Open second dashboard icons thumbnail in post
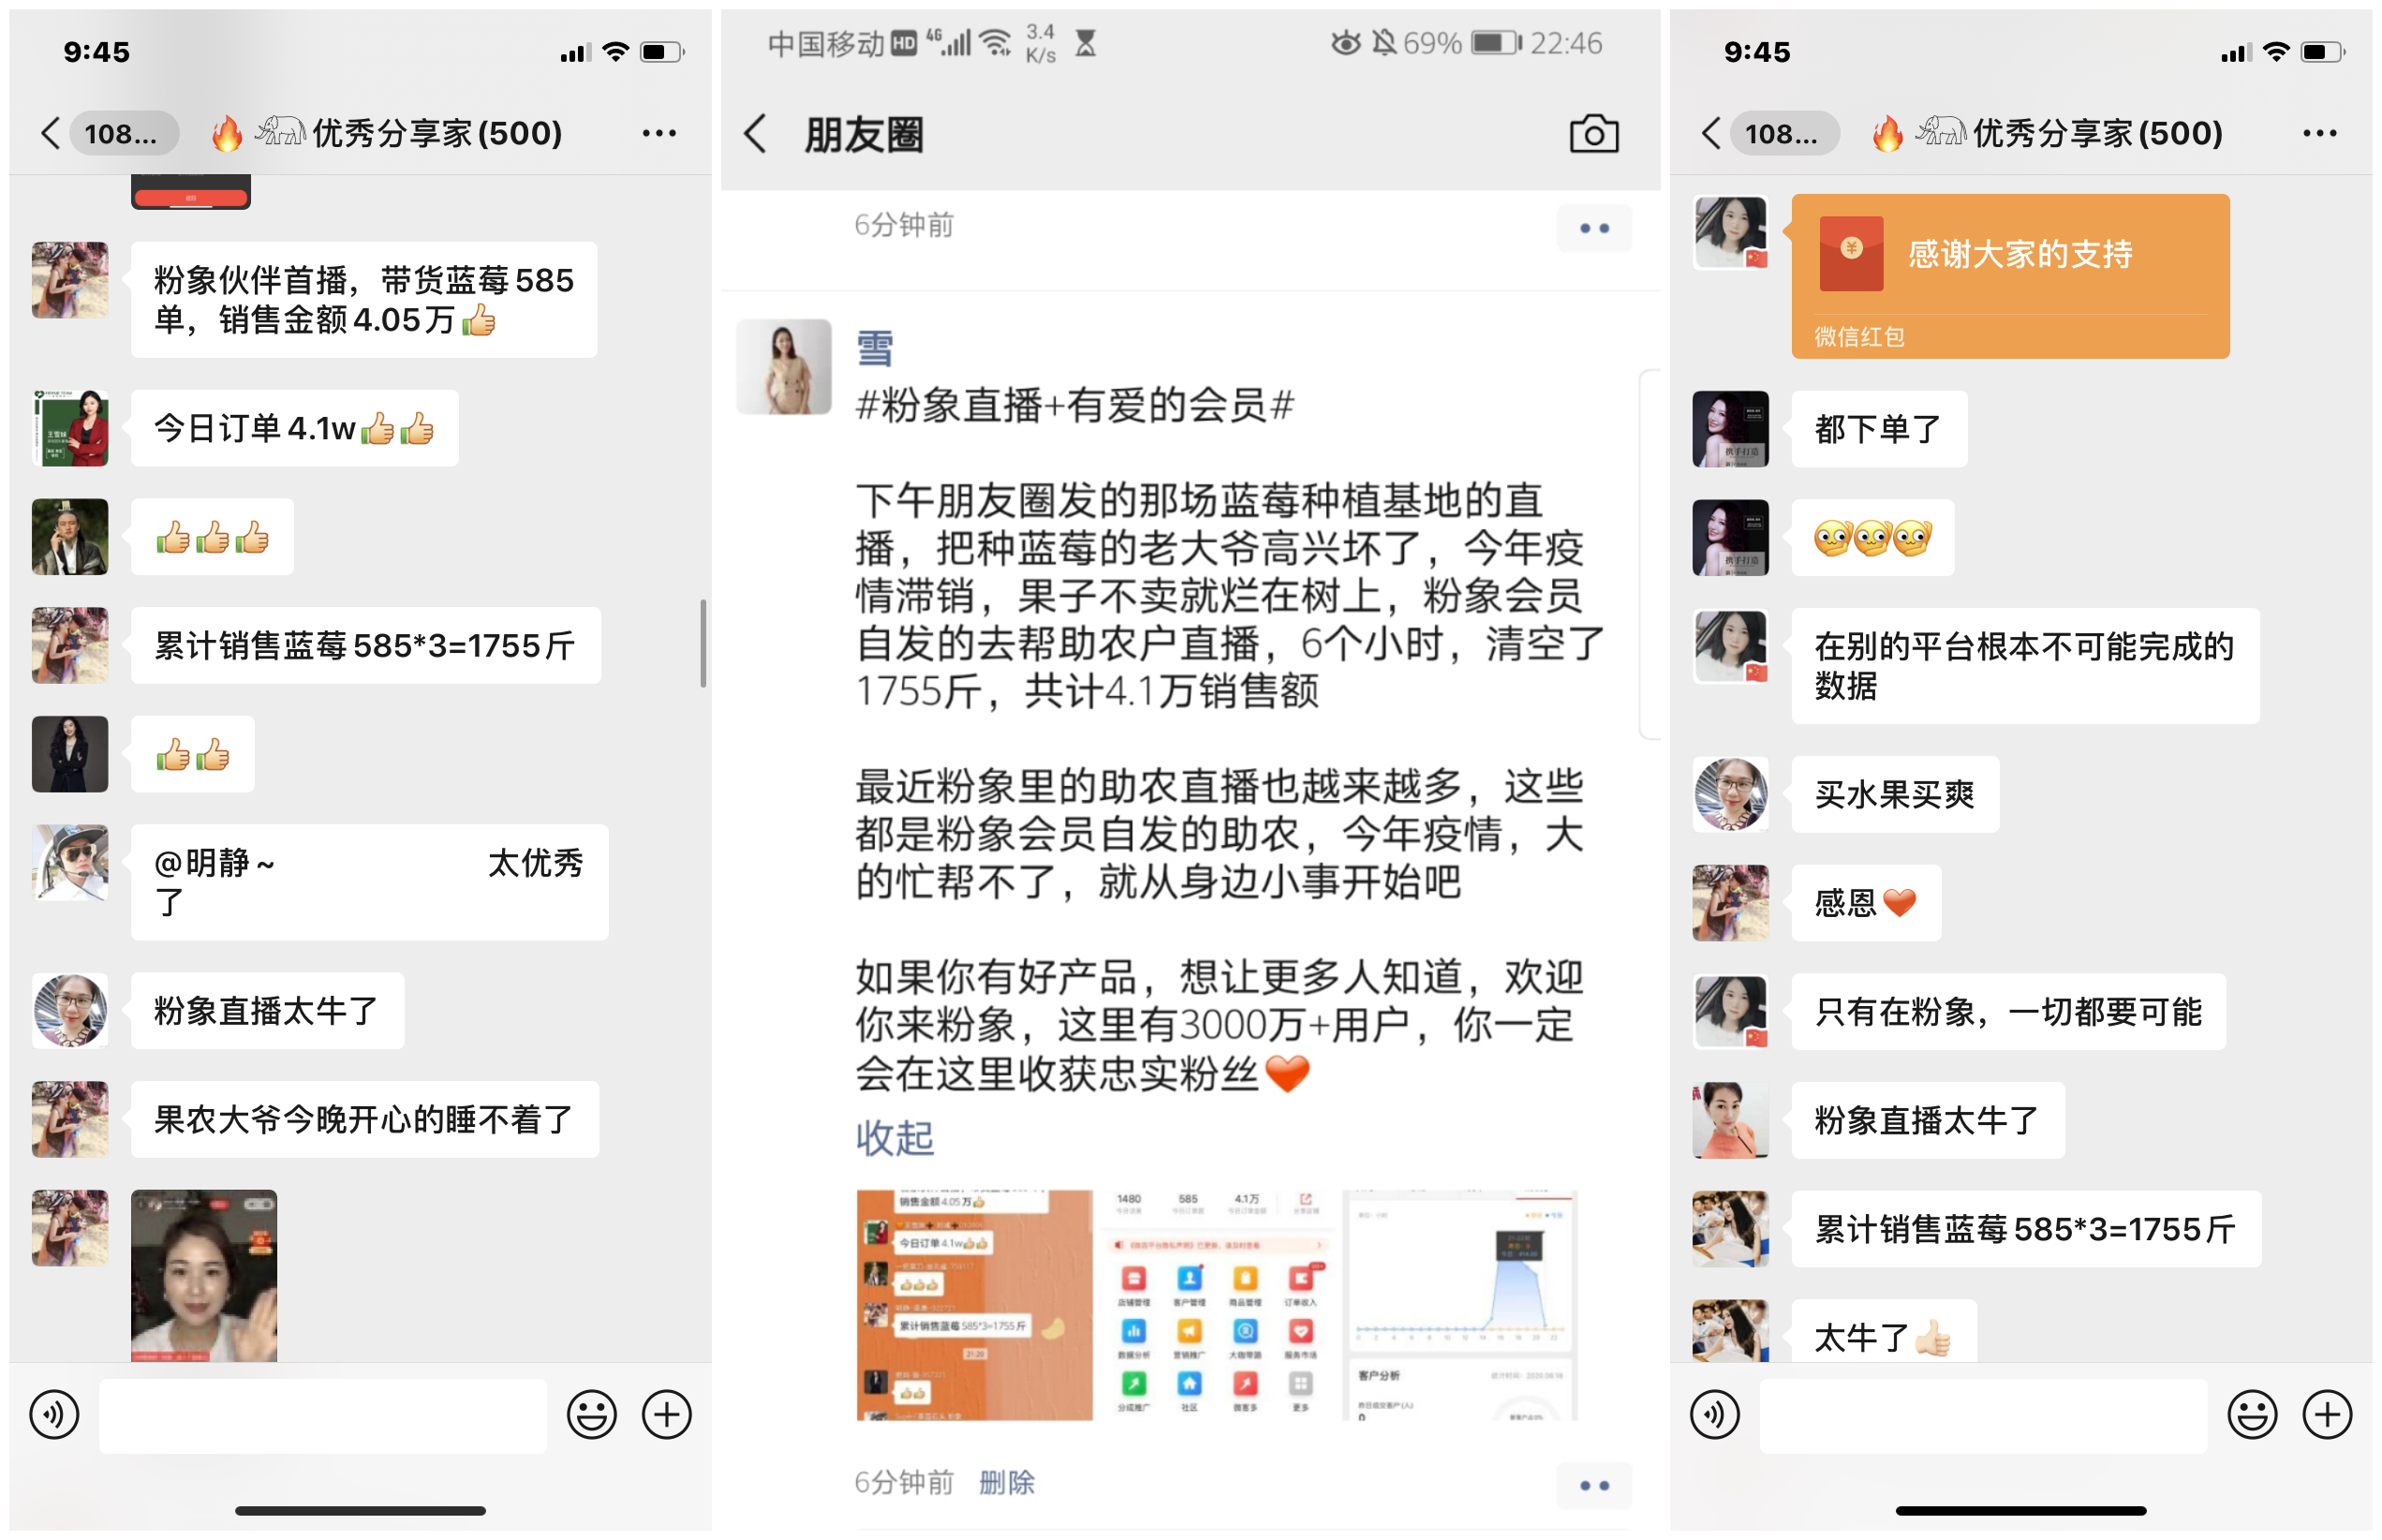This screenshot has height=1540, width=2382. coord(1217,1305)
